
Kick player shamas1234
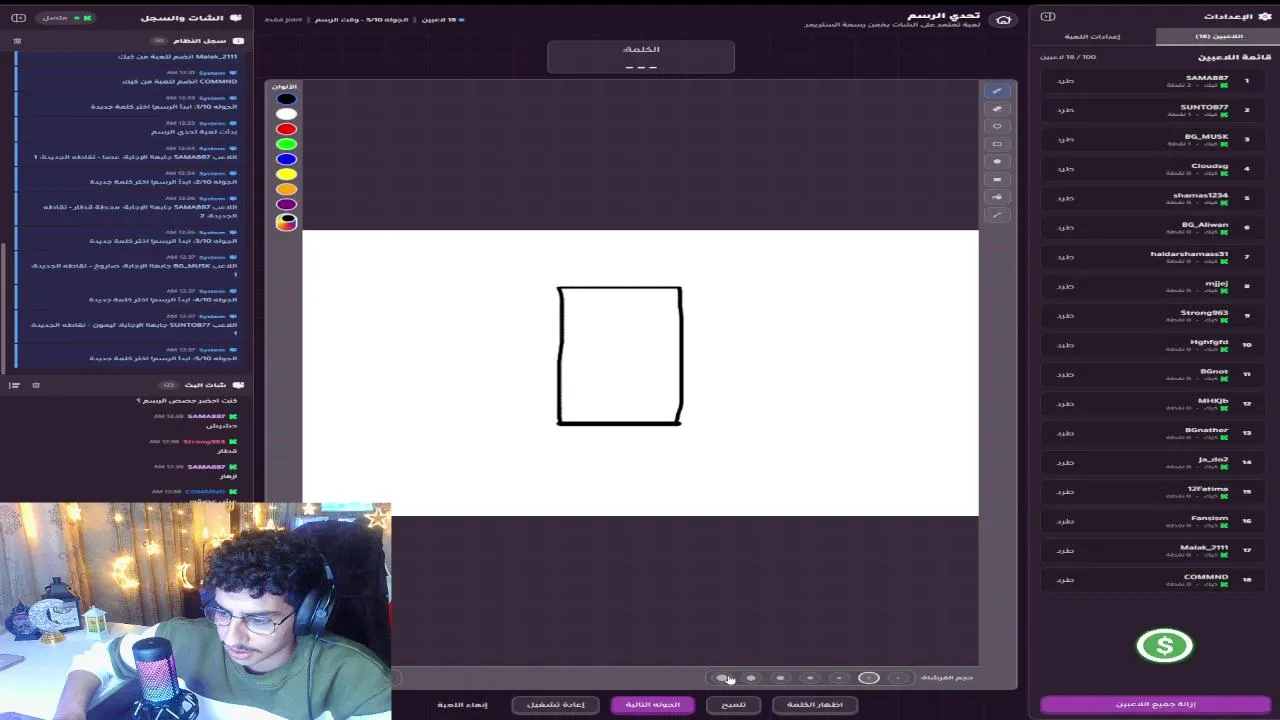[x=1066, y=198]
